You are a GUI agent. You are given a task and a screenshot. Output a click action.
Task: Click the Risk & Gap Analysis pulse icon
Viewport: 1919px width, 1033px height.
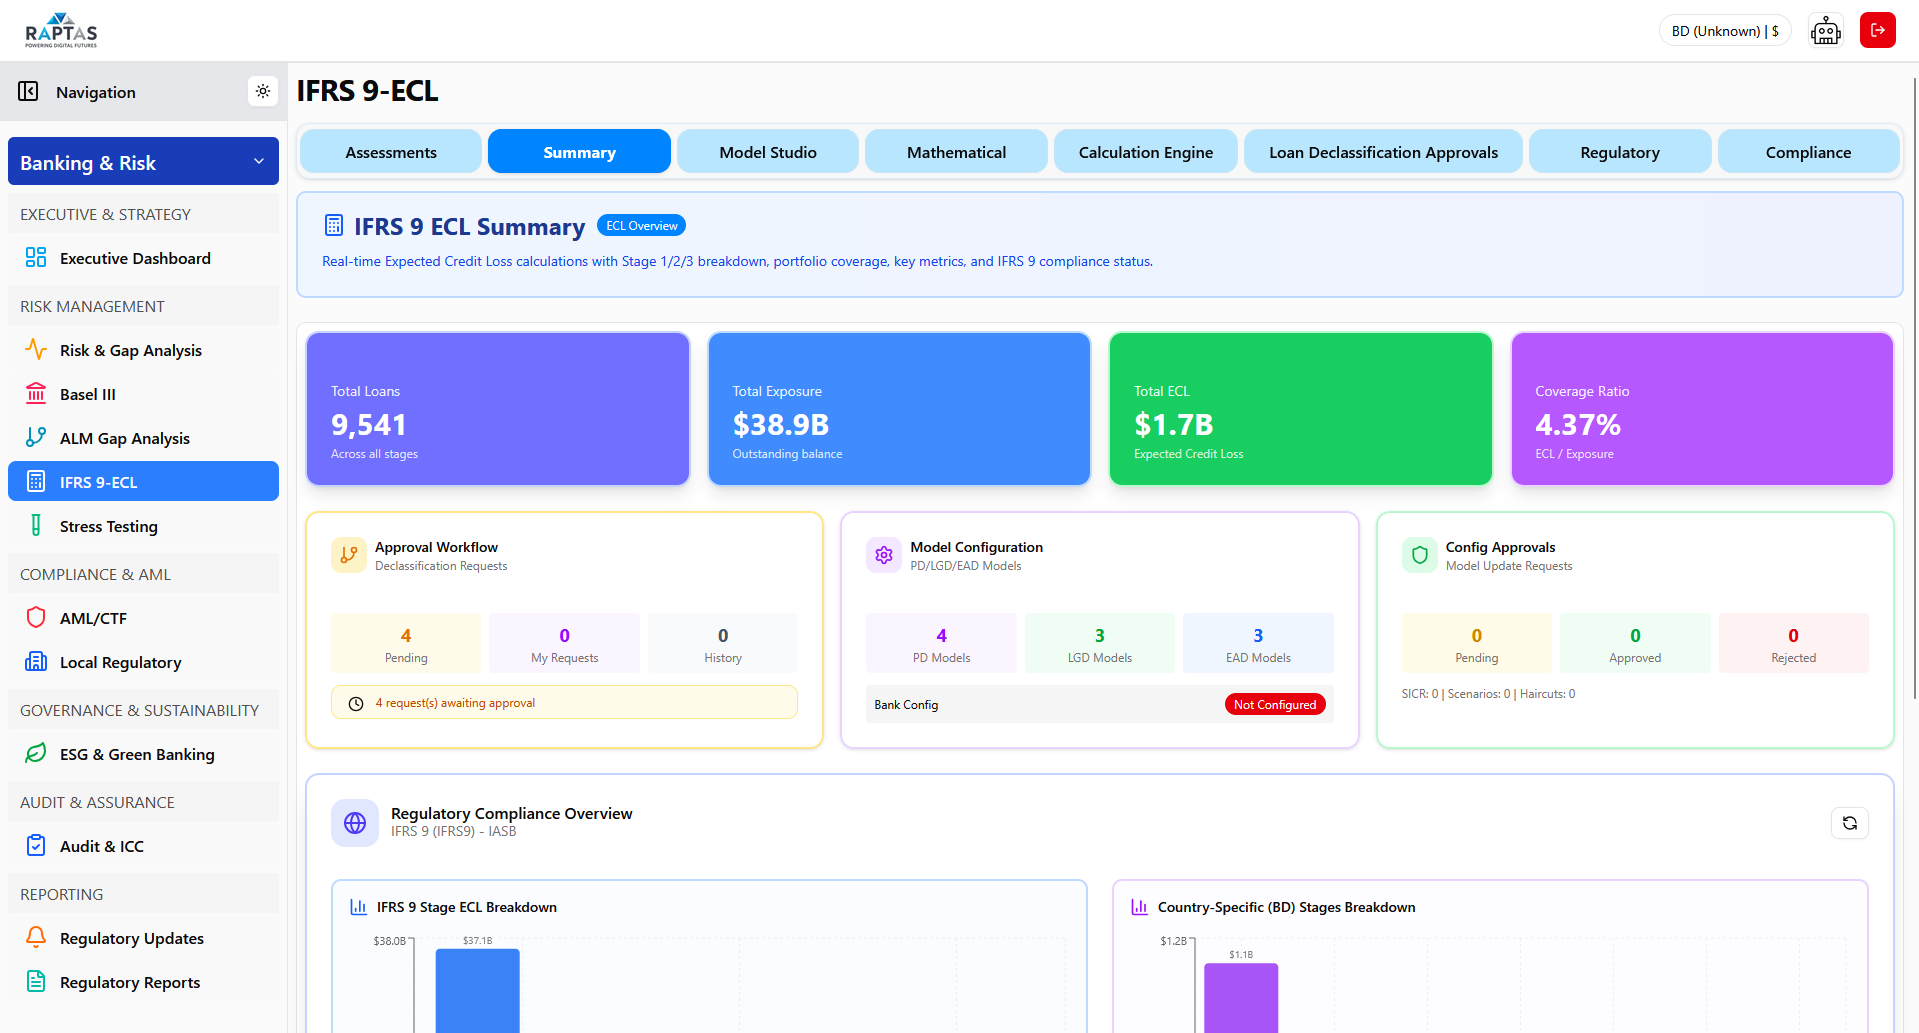(36, 350)
